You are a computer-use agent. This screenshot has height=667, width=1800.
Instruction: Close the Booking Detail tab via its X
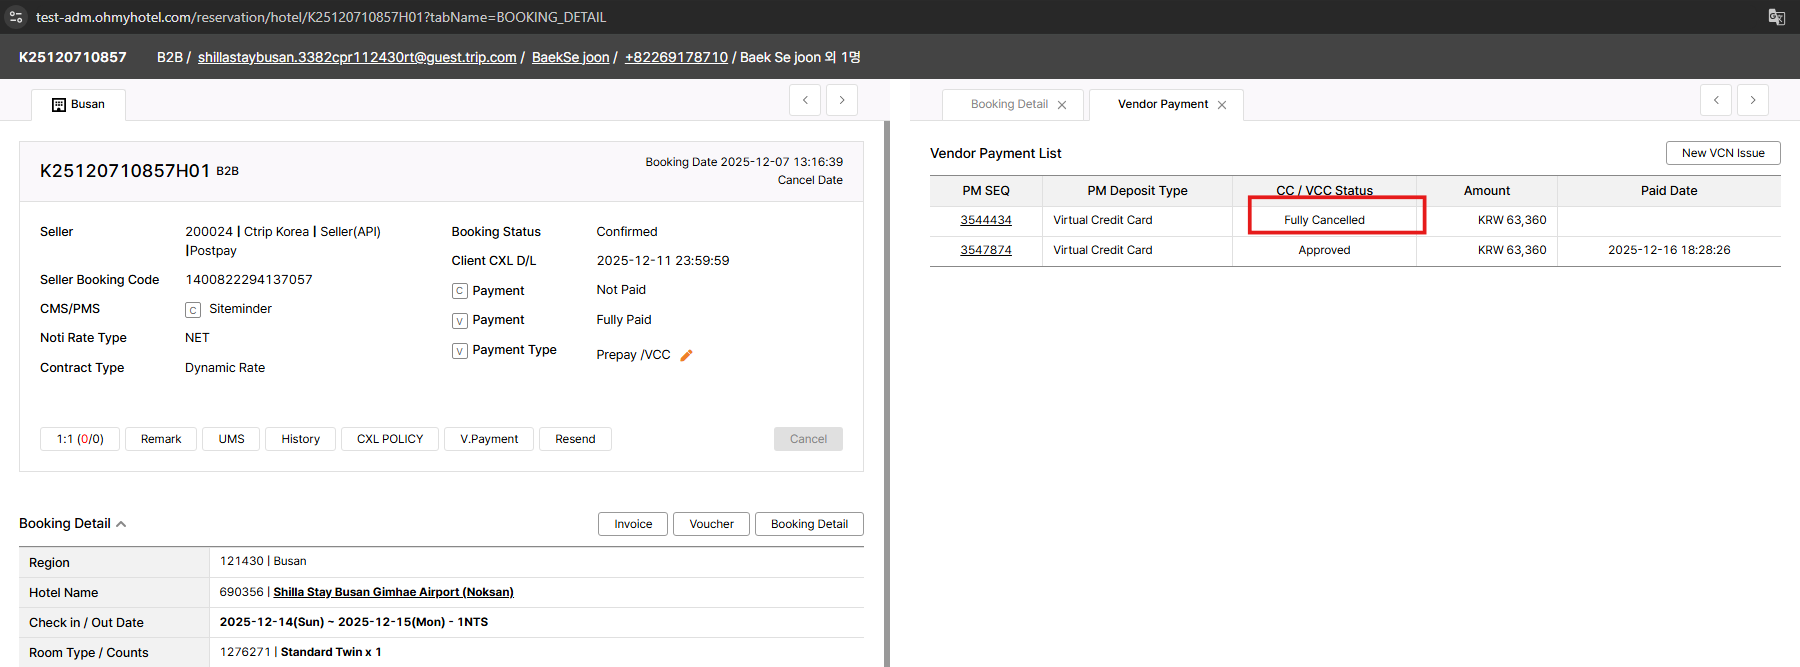[1062, 105]
